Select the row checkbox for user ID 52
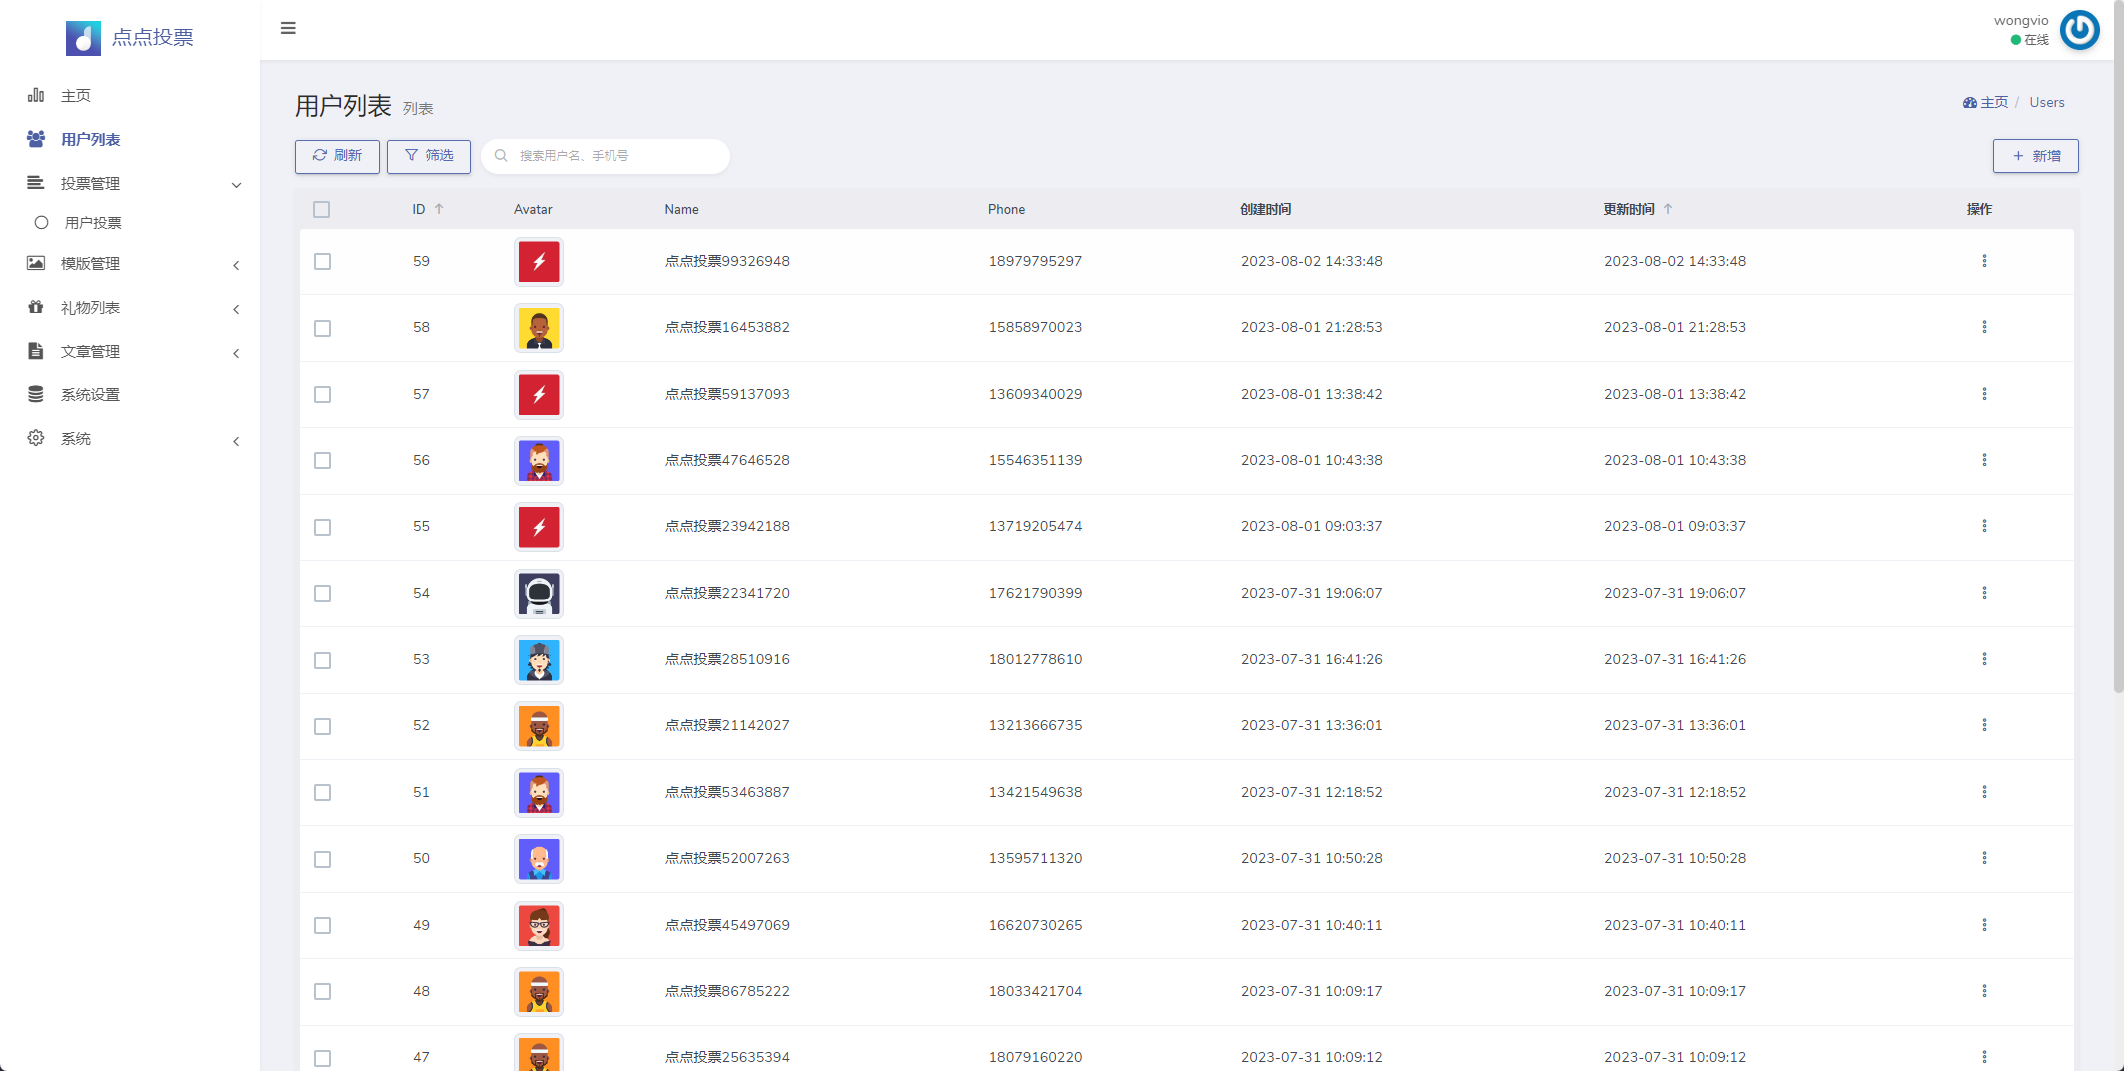 pos(322,726)
